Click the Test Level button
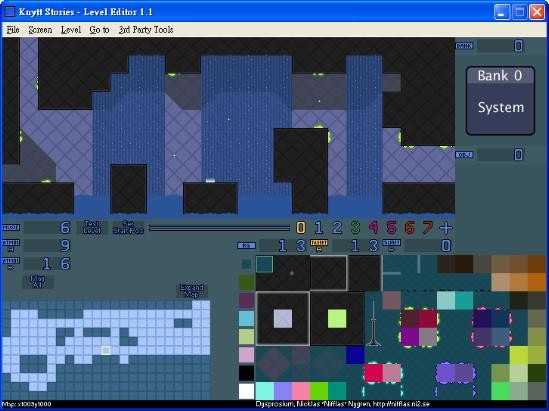 pyautogui.click(x=92, y=227)
